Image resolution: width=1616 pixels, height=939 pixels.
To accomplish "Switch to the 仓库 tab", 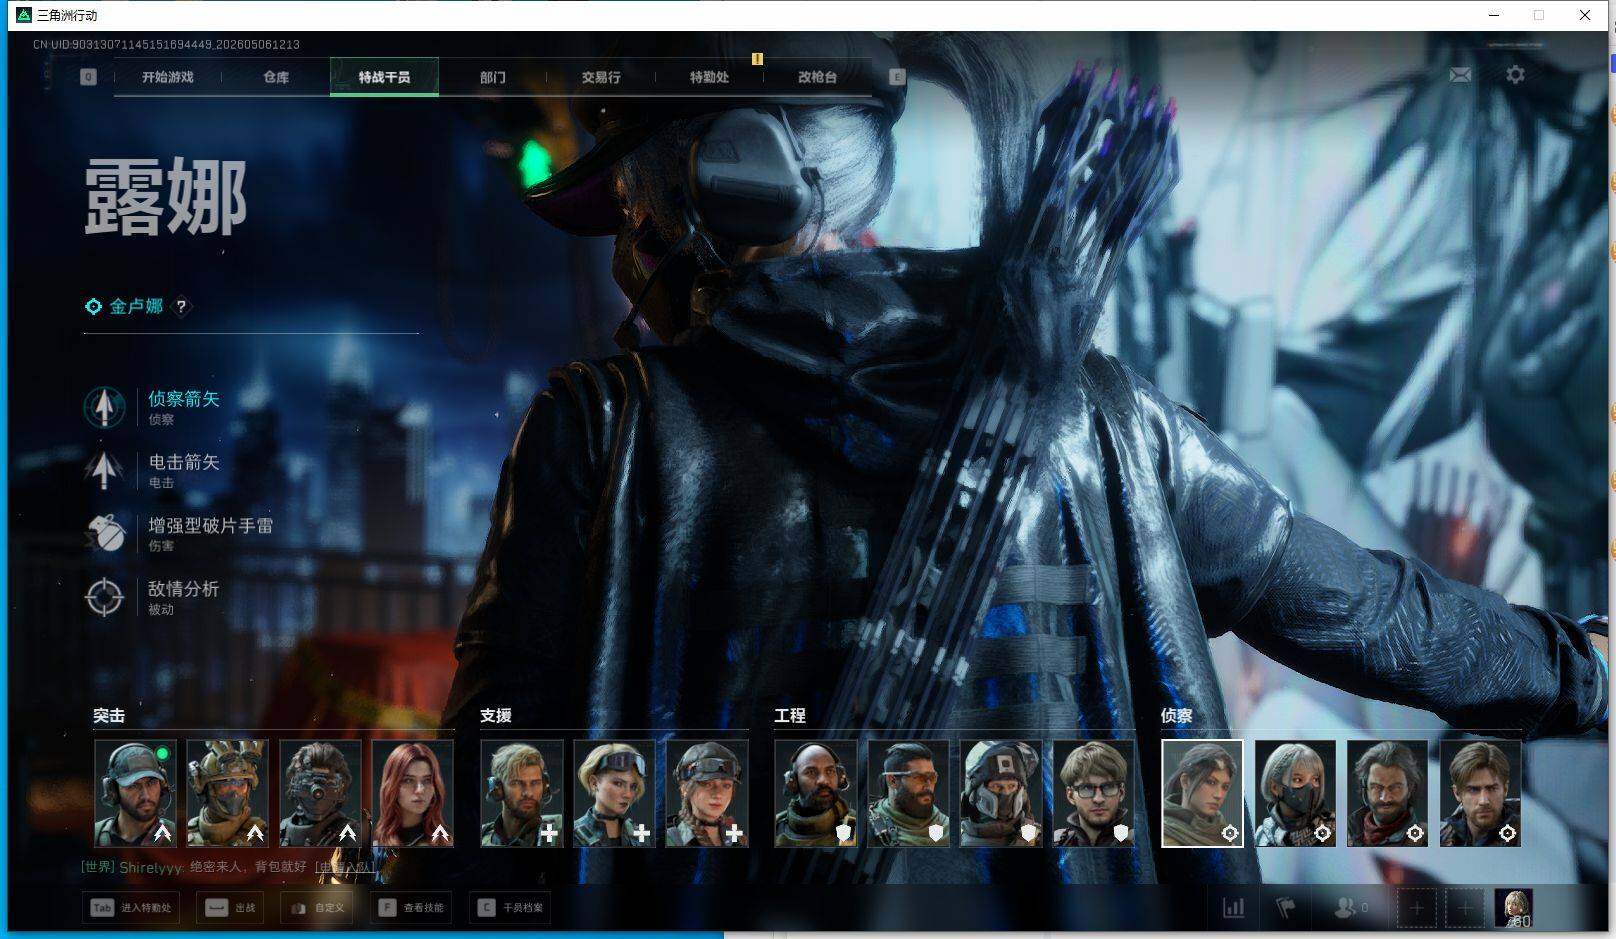I will coord(276,77).
